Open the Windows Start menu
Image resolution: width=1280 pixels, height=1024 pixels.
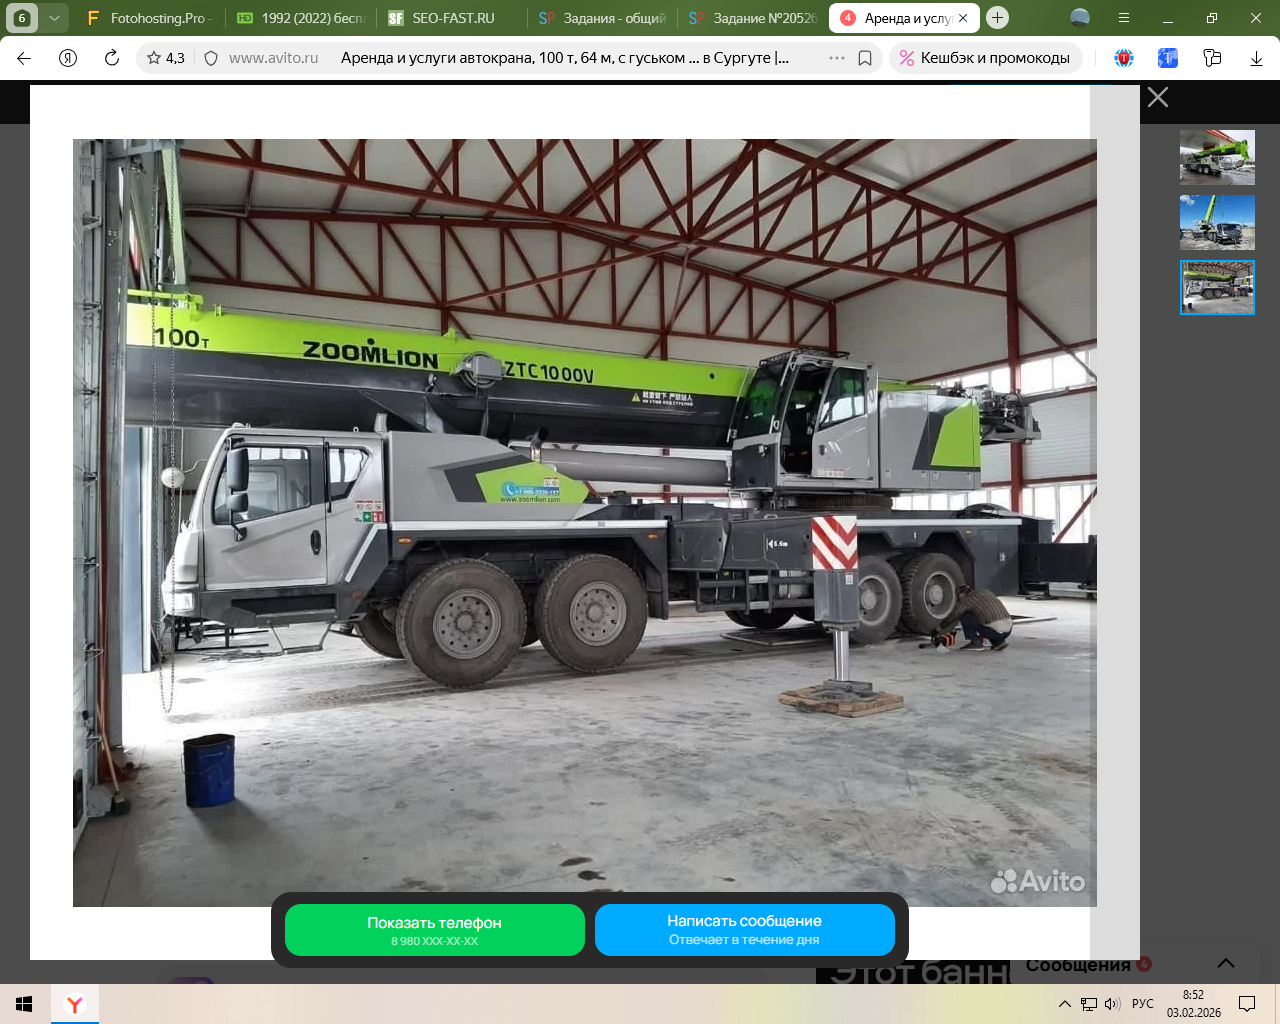pos(24,1004)
